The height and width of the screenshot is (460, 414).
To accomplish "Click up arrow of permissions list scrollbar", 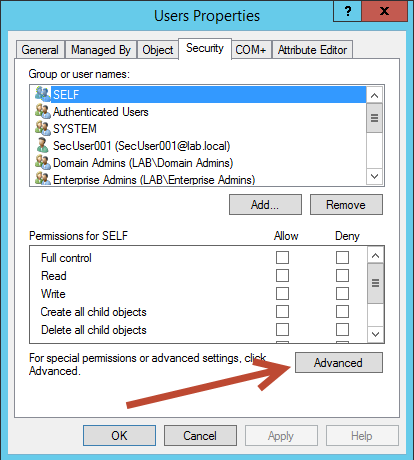I will 375,255.
